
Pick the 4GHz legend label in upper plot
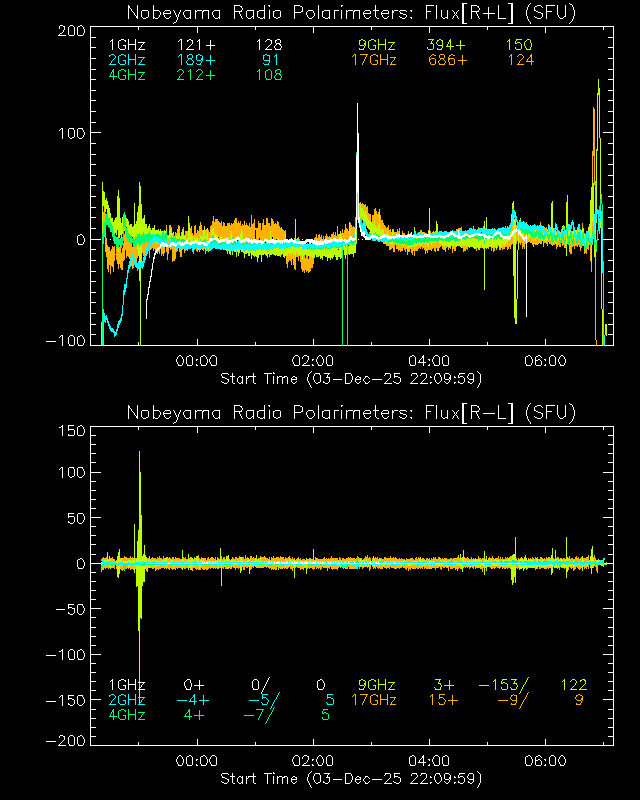127,75
